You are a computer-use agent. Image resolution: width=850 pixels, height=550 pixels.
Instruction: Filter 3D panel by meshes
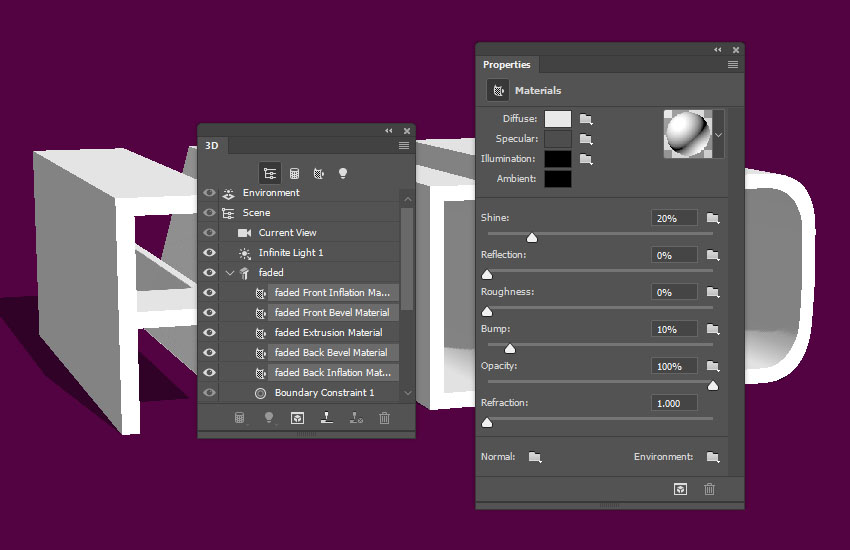point(295,173)
